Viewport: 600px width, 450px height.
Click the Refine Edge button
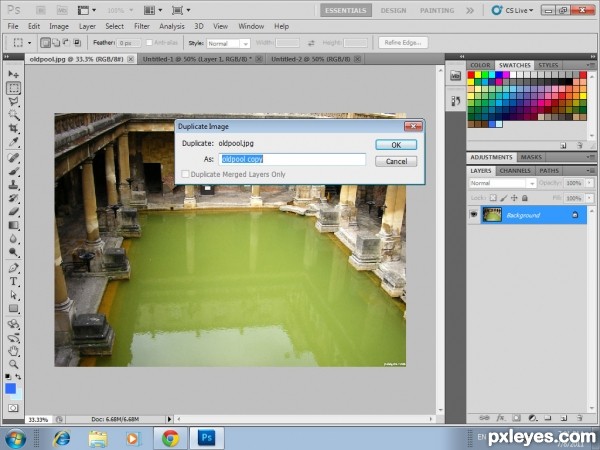point(403,42)
